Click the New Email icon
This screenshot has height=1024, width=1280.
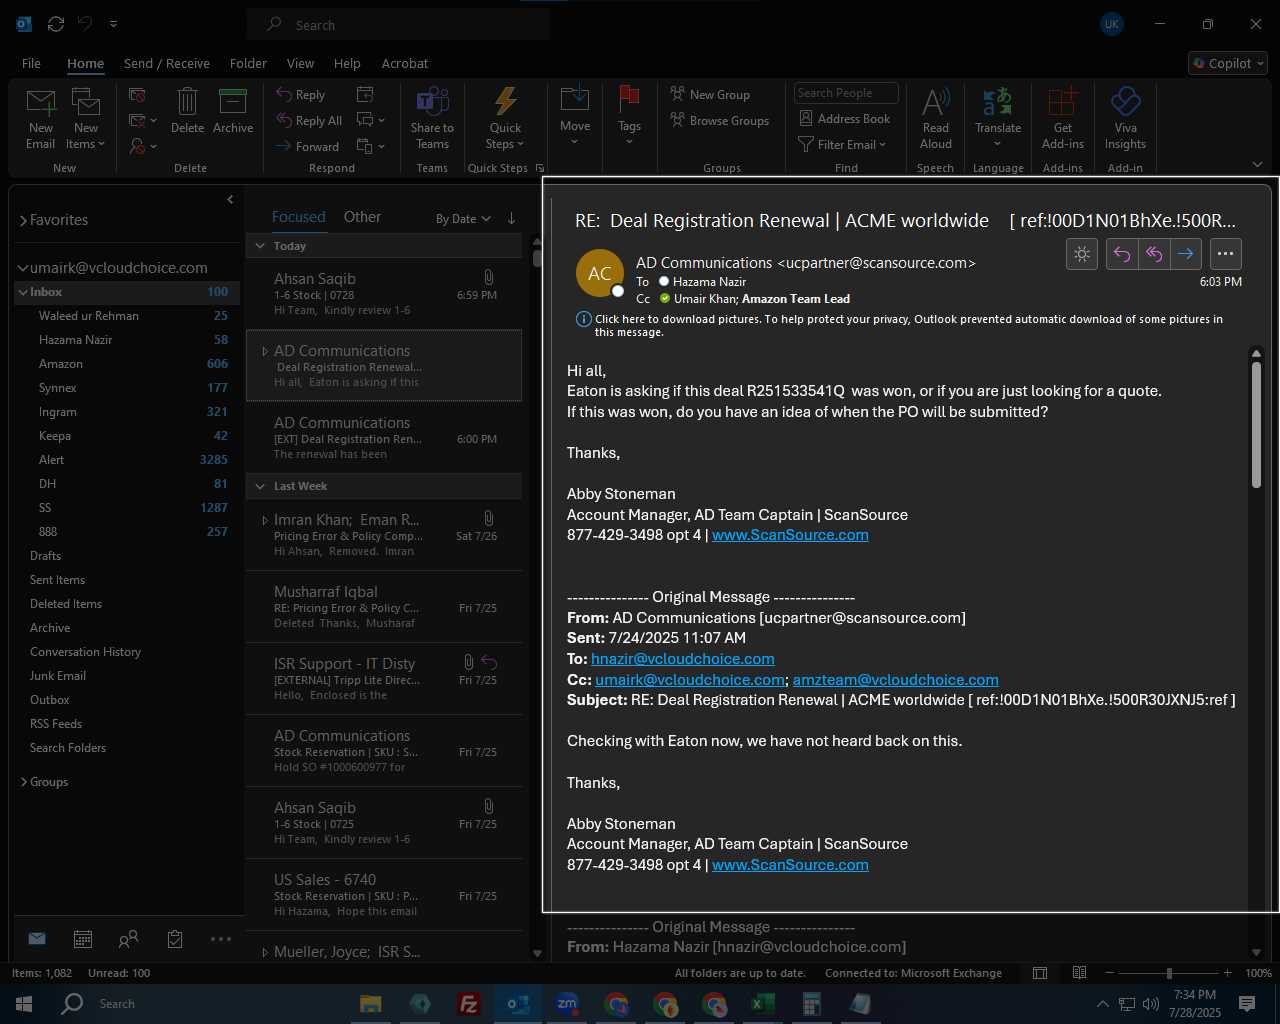pyautogui.click(x=41, y=119)
